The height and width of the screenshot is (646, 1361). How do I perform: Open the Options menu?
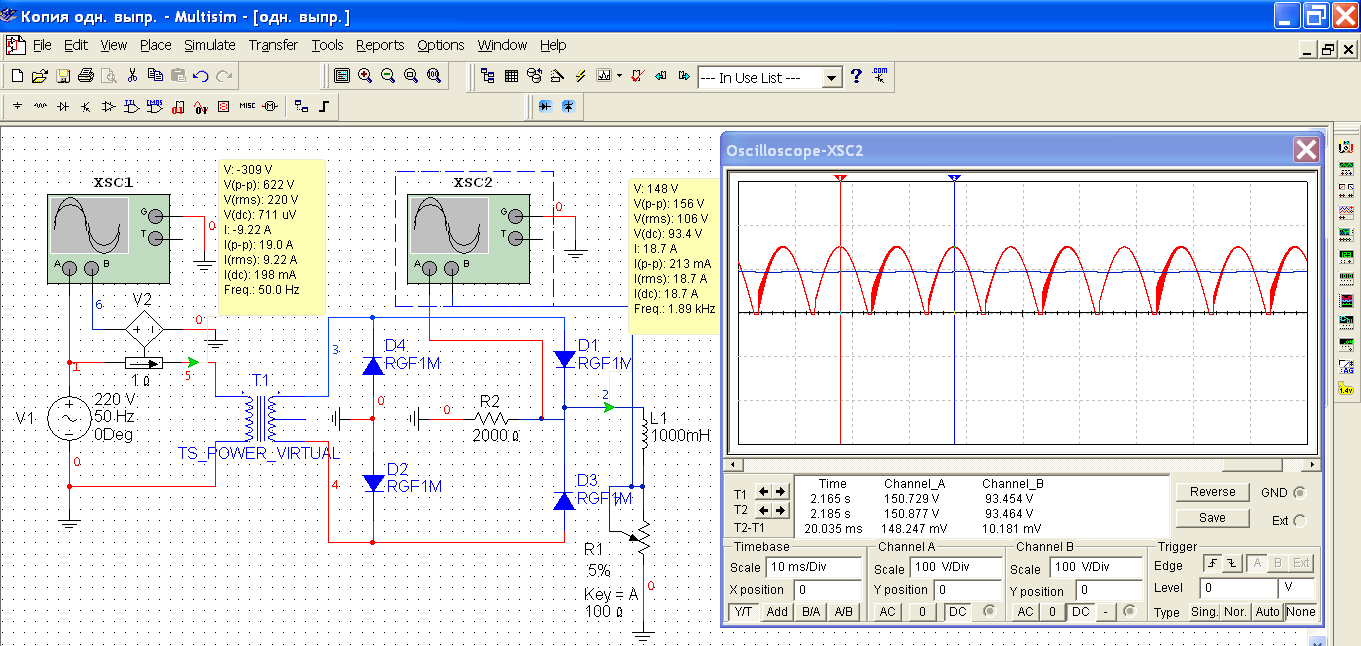[441, 45]
